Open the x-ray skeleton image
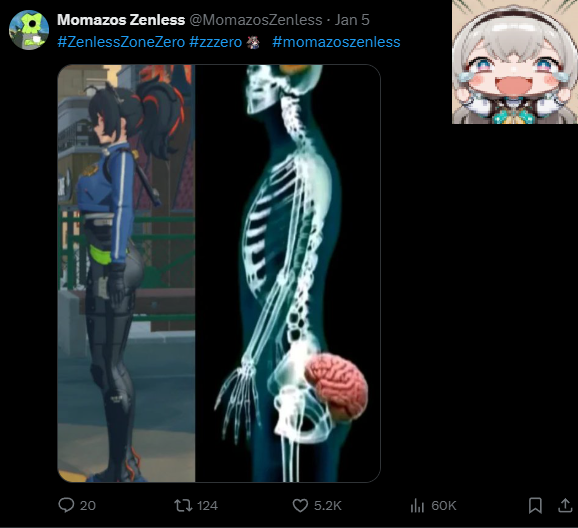Viewport: 578px width, 528px height. tap(288, 273)
